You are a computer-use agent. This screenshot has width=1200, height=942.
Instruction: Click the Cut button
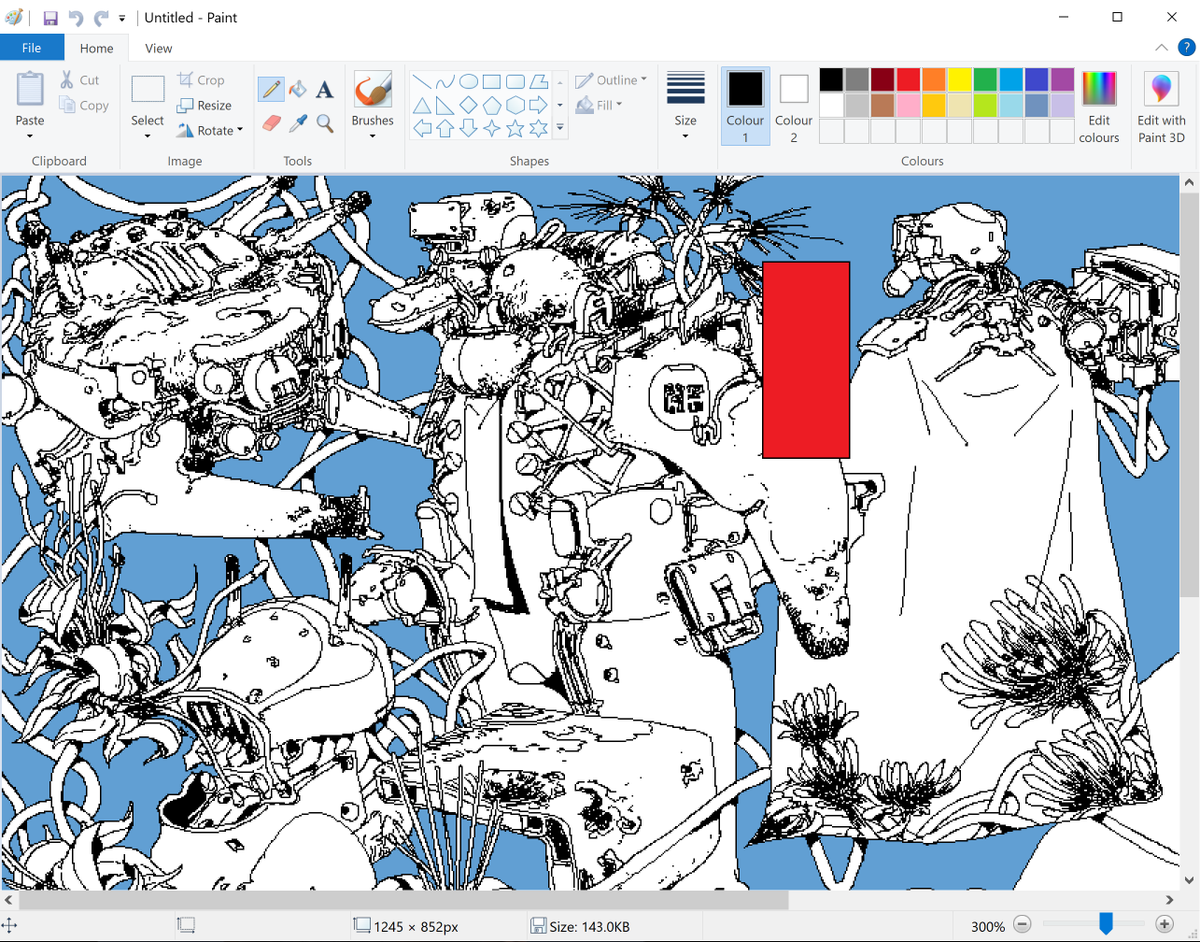(80, 80)
